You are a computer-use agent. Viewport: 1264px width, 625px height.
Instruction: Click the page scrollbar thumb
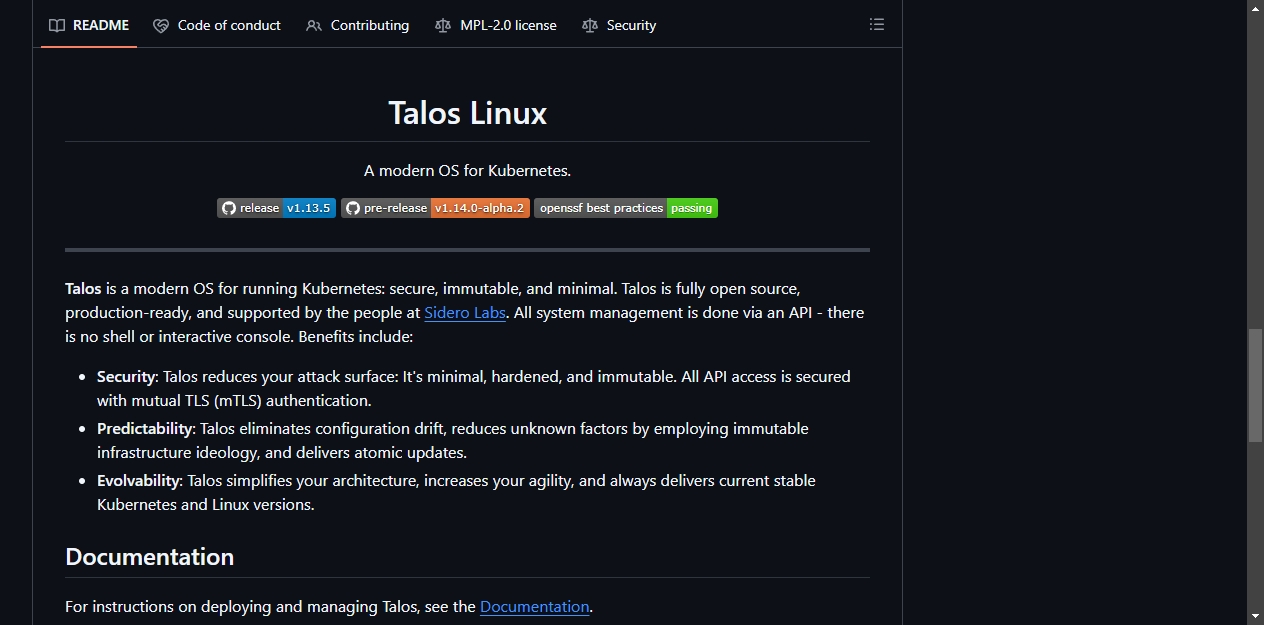click(1256, 385)
